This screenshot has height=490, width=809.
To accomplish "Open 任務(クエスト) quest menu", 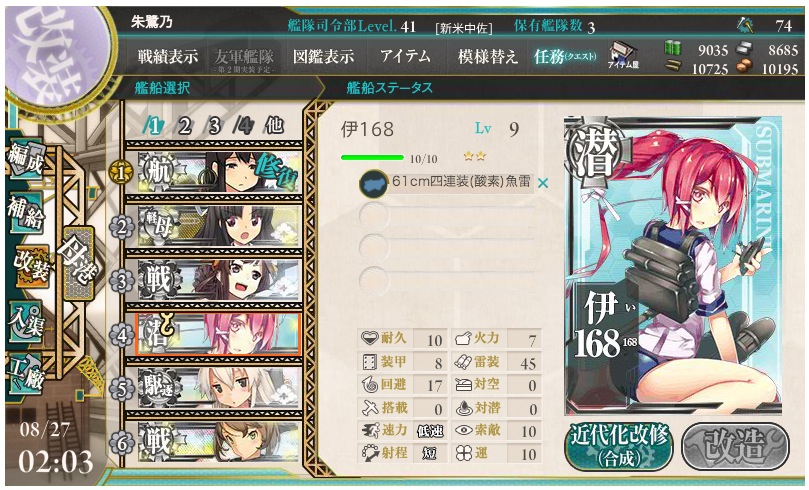I will click(565, 57).
